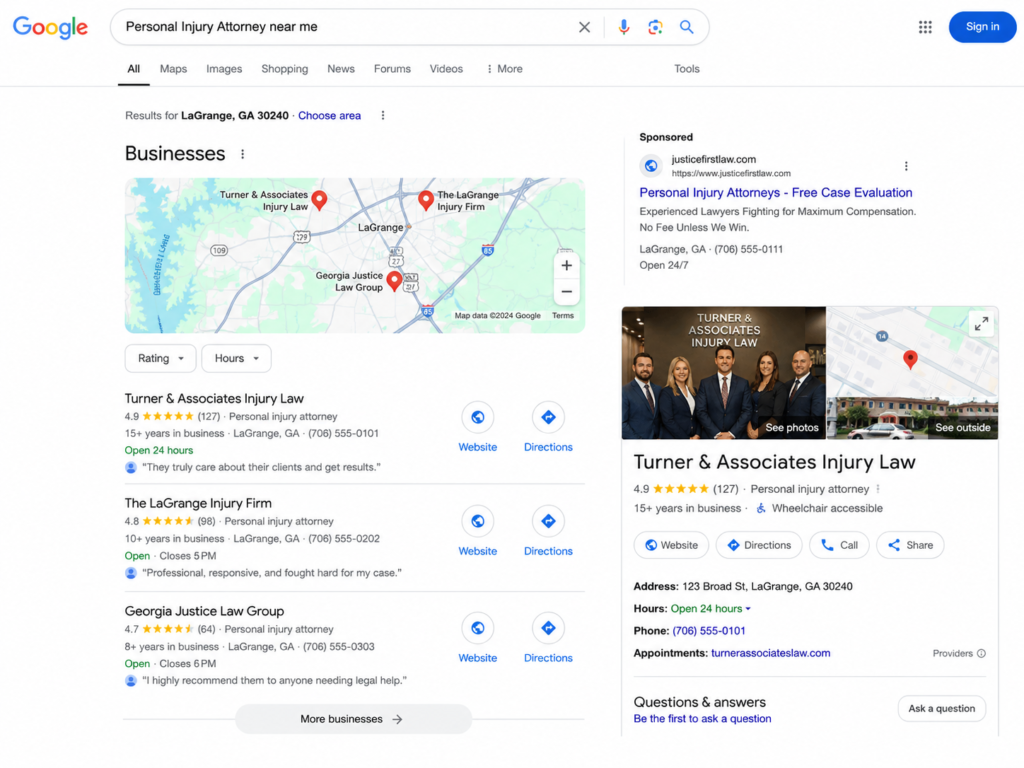1024x768 pixels.
Task: Switch to the News tab
Action: click(x=341, y=69)
